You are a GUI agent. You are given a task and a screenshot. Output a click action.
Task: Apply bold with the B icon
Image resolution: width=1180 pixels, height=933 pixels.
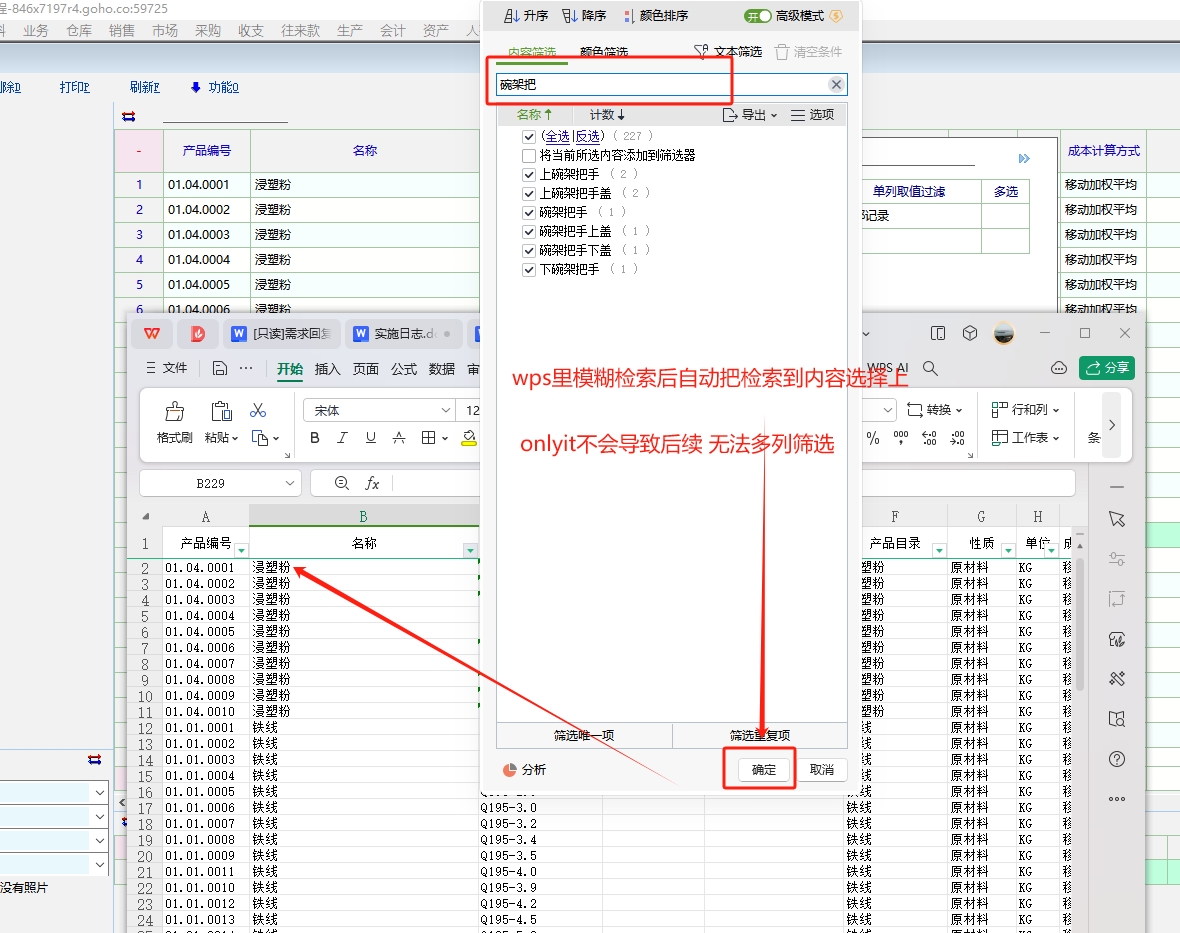click(315, 438)
